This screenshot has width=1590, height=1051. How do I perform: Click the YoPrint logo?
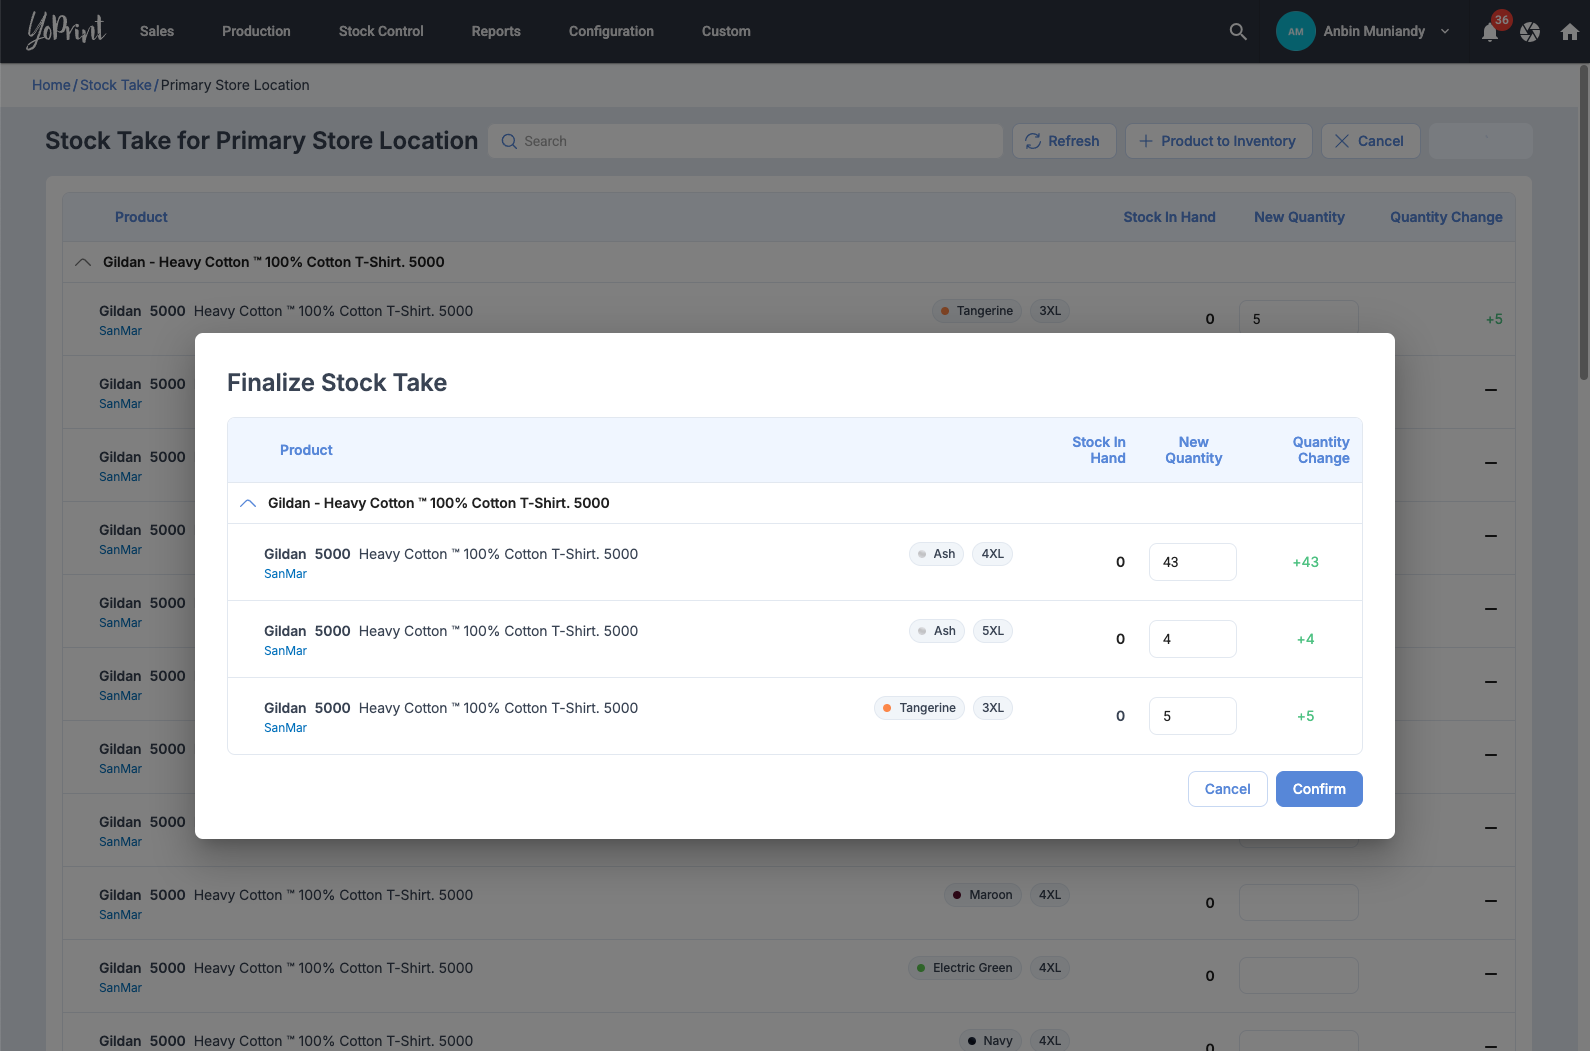65,31
